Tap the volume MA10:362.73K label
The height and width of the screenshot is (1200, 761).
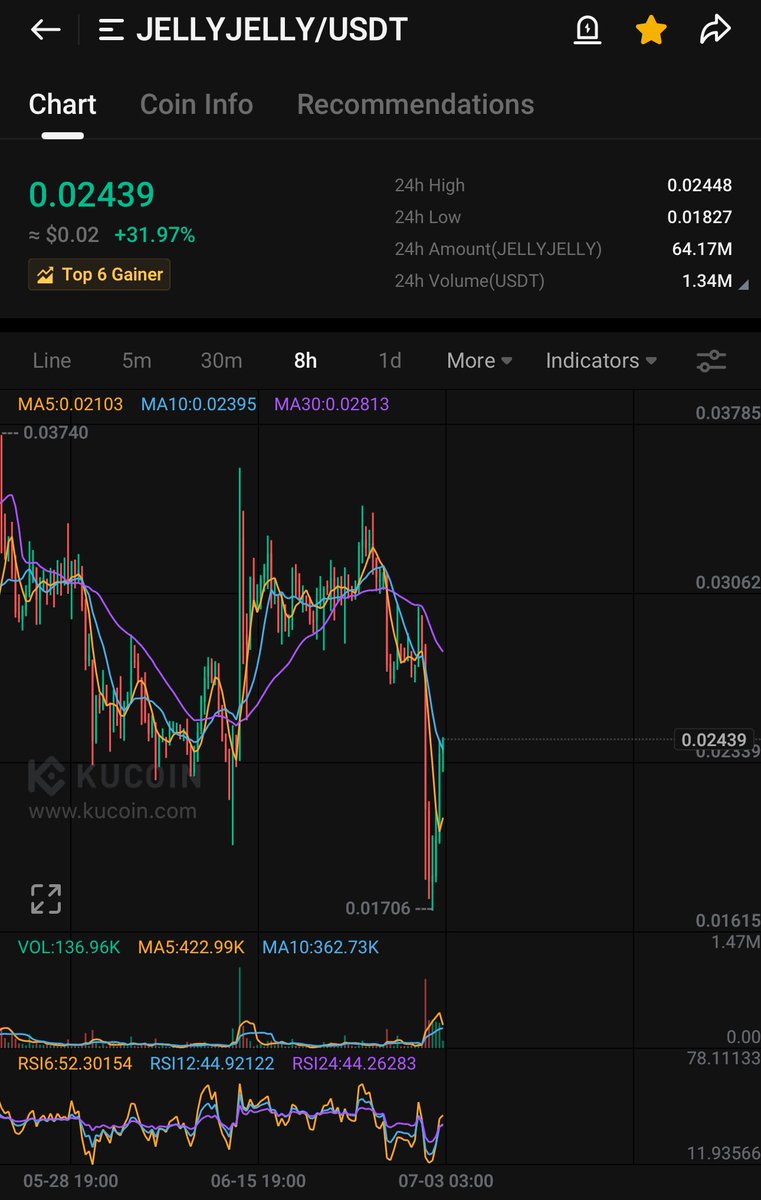pos(321,947)
